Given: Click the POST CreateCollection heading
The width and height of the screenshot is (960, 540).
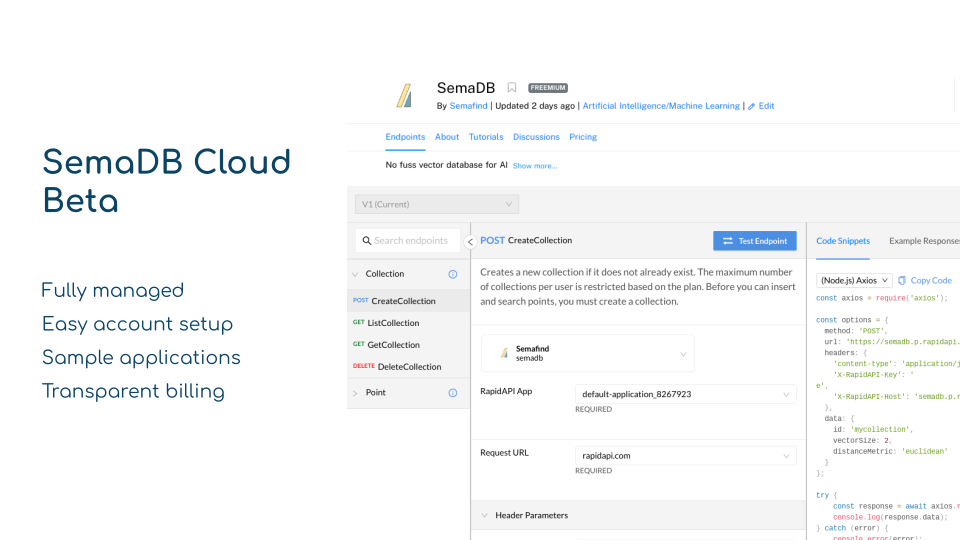Looking at the screenshot, I should coord(526,241).
